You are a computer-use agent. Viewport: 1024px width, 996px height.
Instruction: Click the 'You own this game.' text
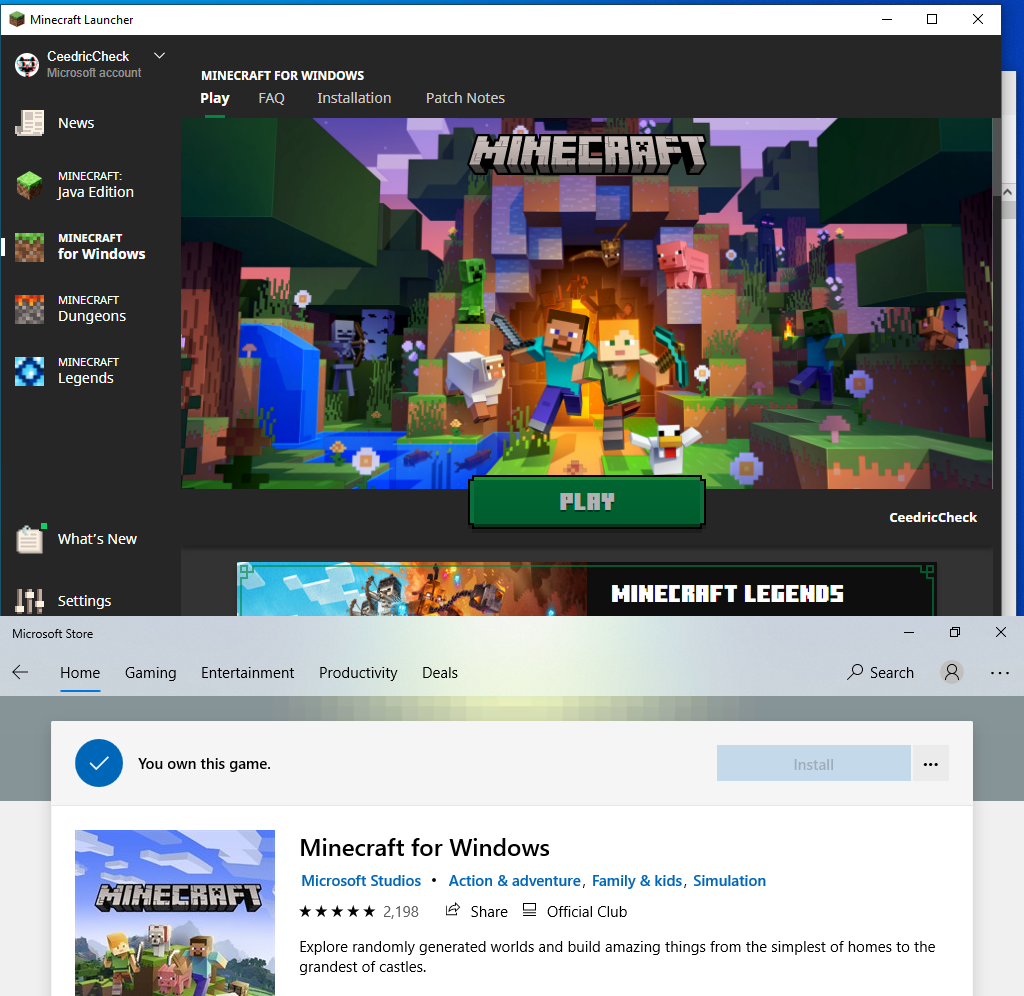204,763
